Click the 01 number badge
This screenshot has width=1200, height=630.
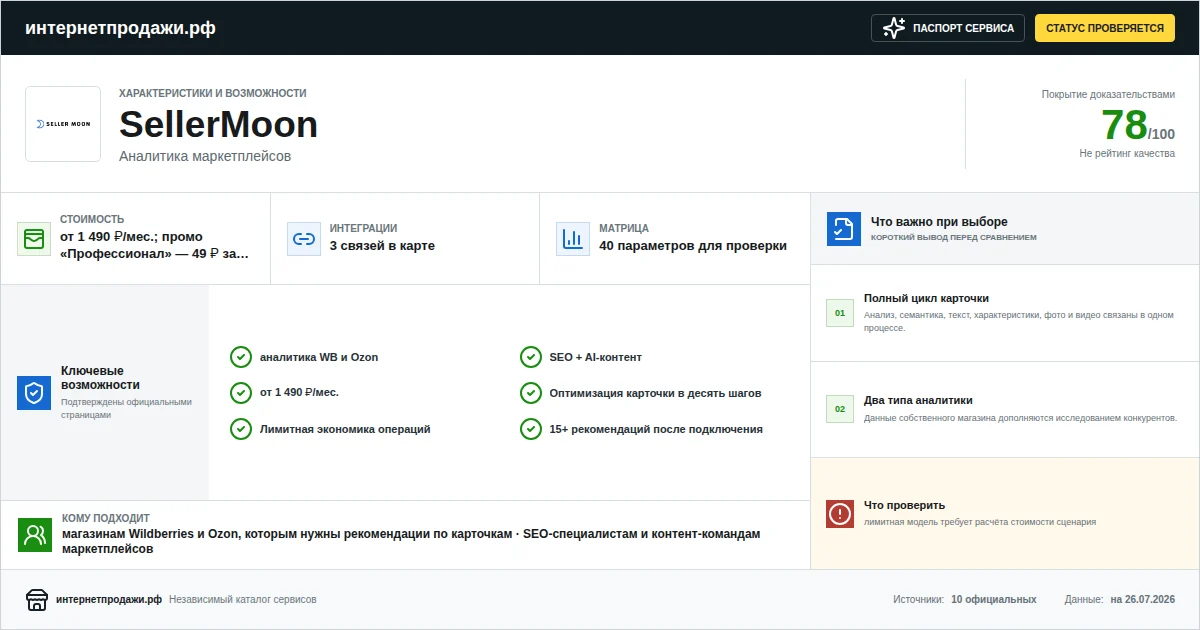click(840, 313)
